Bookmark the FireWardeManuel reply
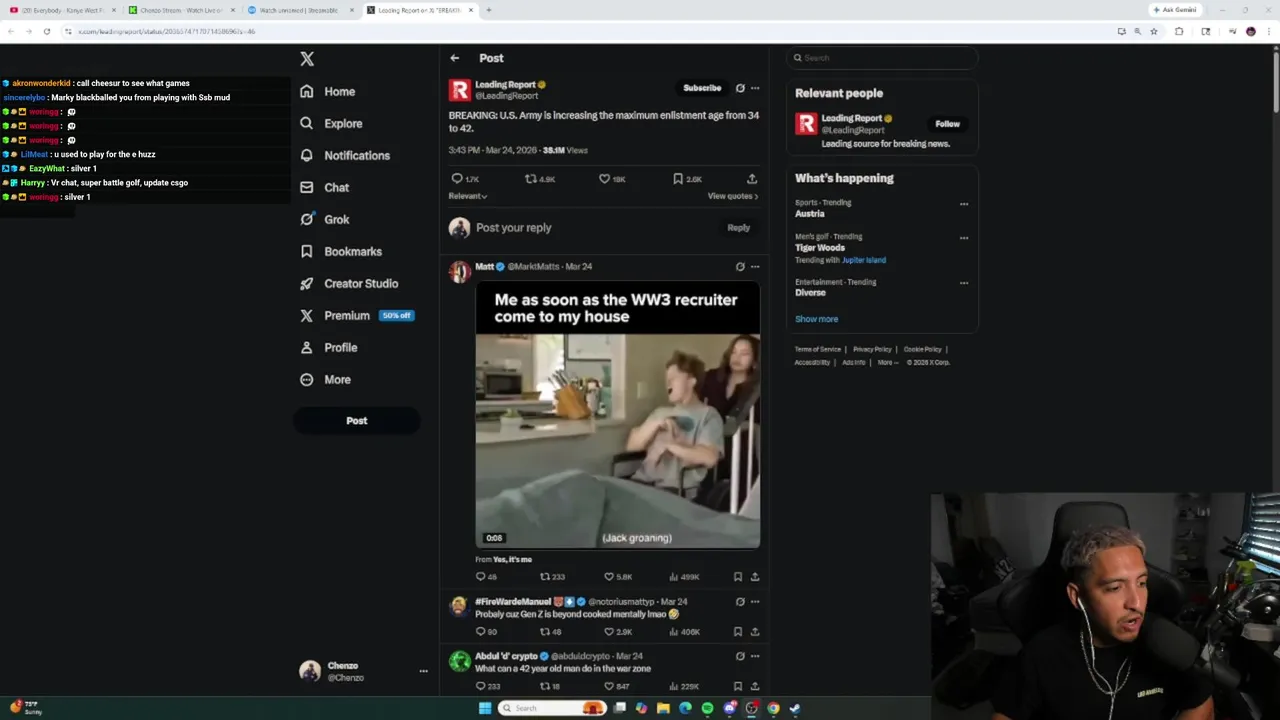The image size is (1280, 720). pos(738,632)
